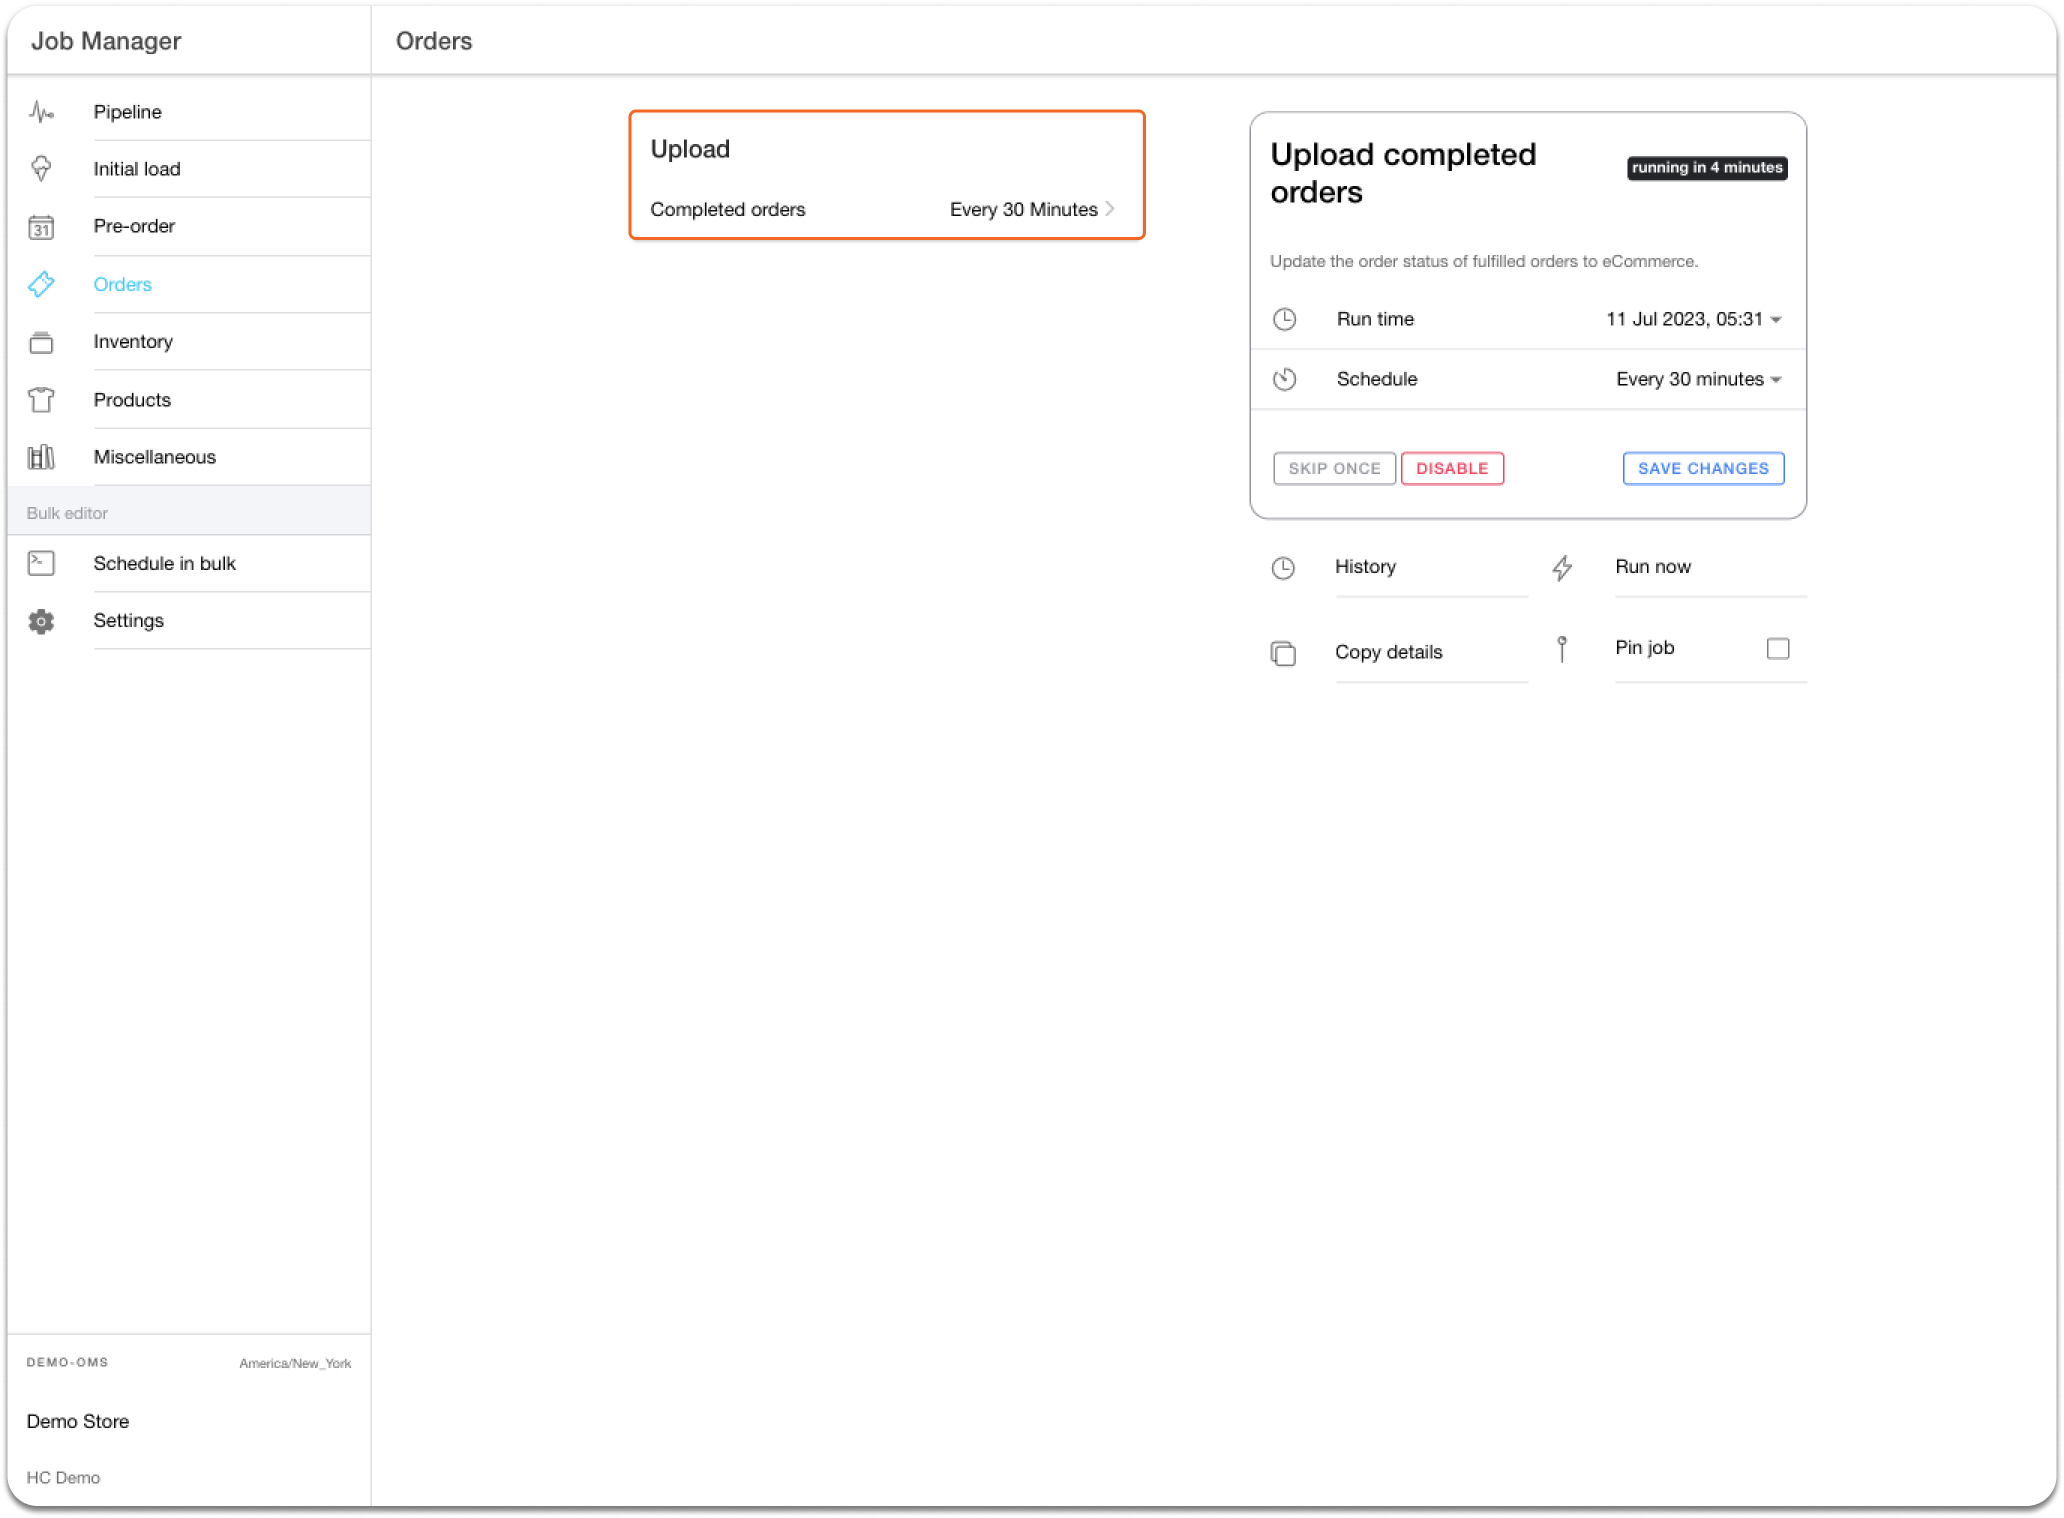2064x1518 pixels.
Task: Check the Pin job checkbox
Action: pos(1777,648)
